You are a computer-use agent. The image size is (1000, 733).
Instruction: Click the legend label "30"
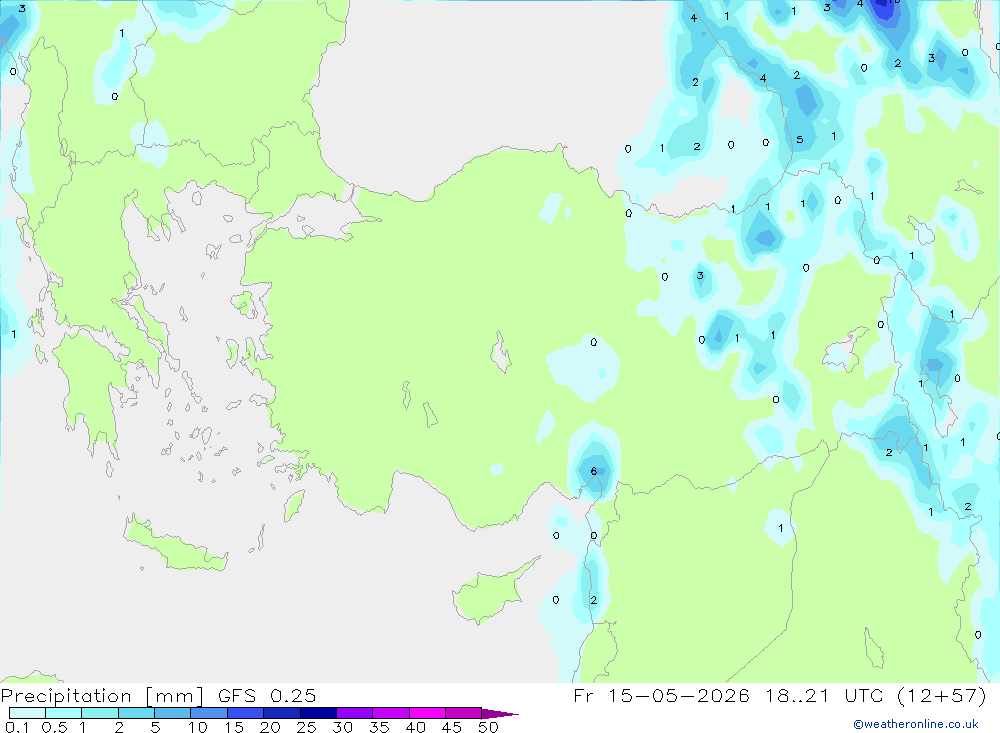point(342,727)
